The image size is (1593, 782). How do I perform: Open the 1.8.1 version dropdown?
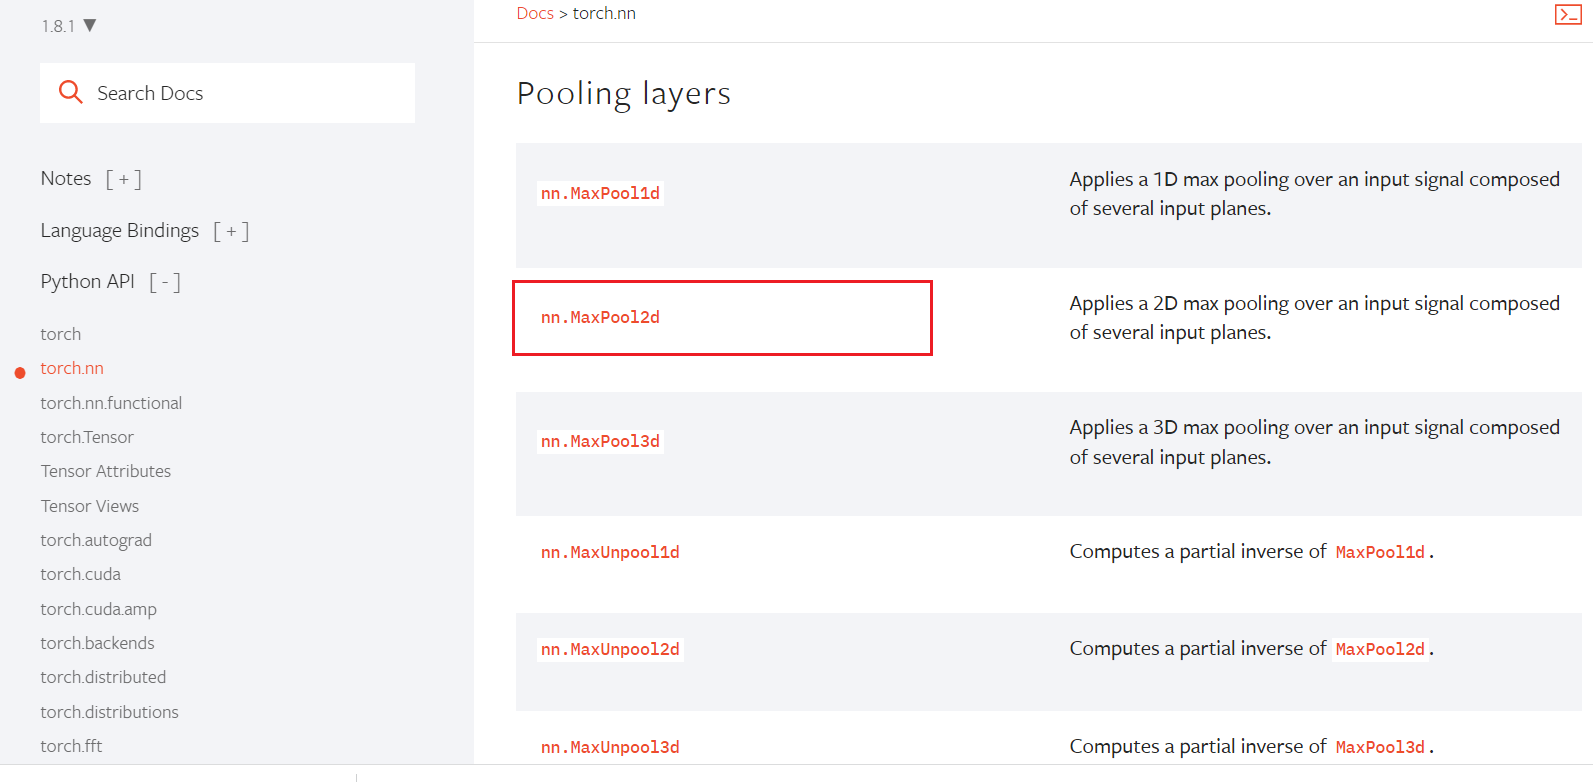tap(69, 26)
